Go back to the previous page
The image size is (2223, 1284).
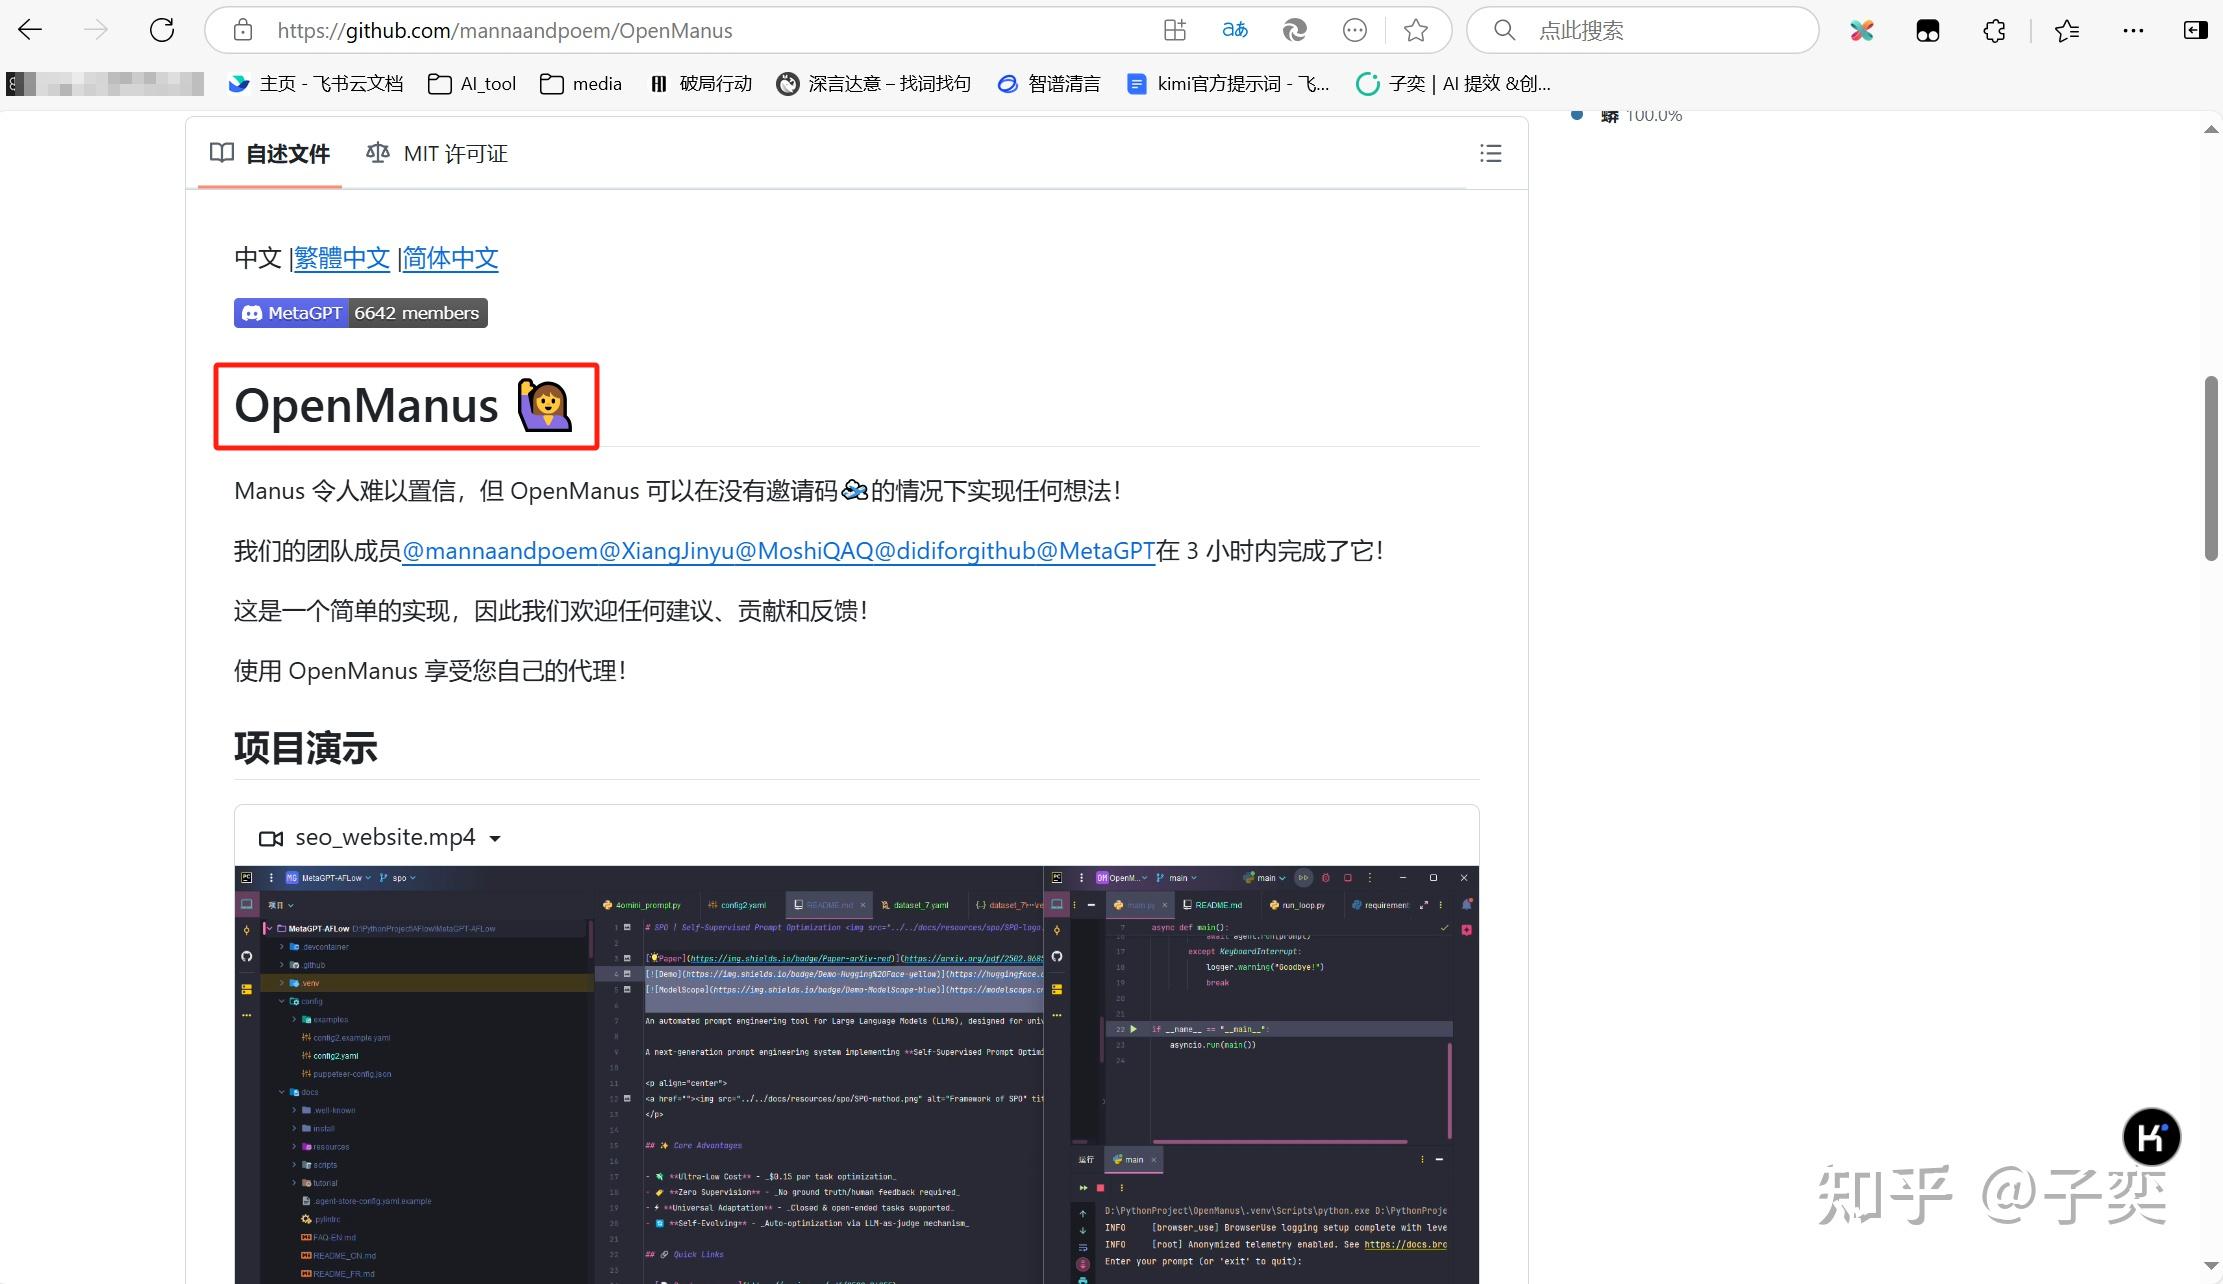(x=29, y=29)
